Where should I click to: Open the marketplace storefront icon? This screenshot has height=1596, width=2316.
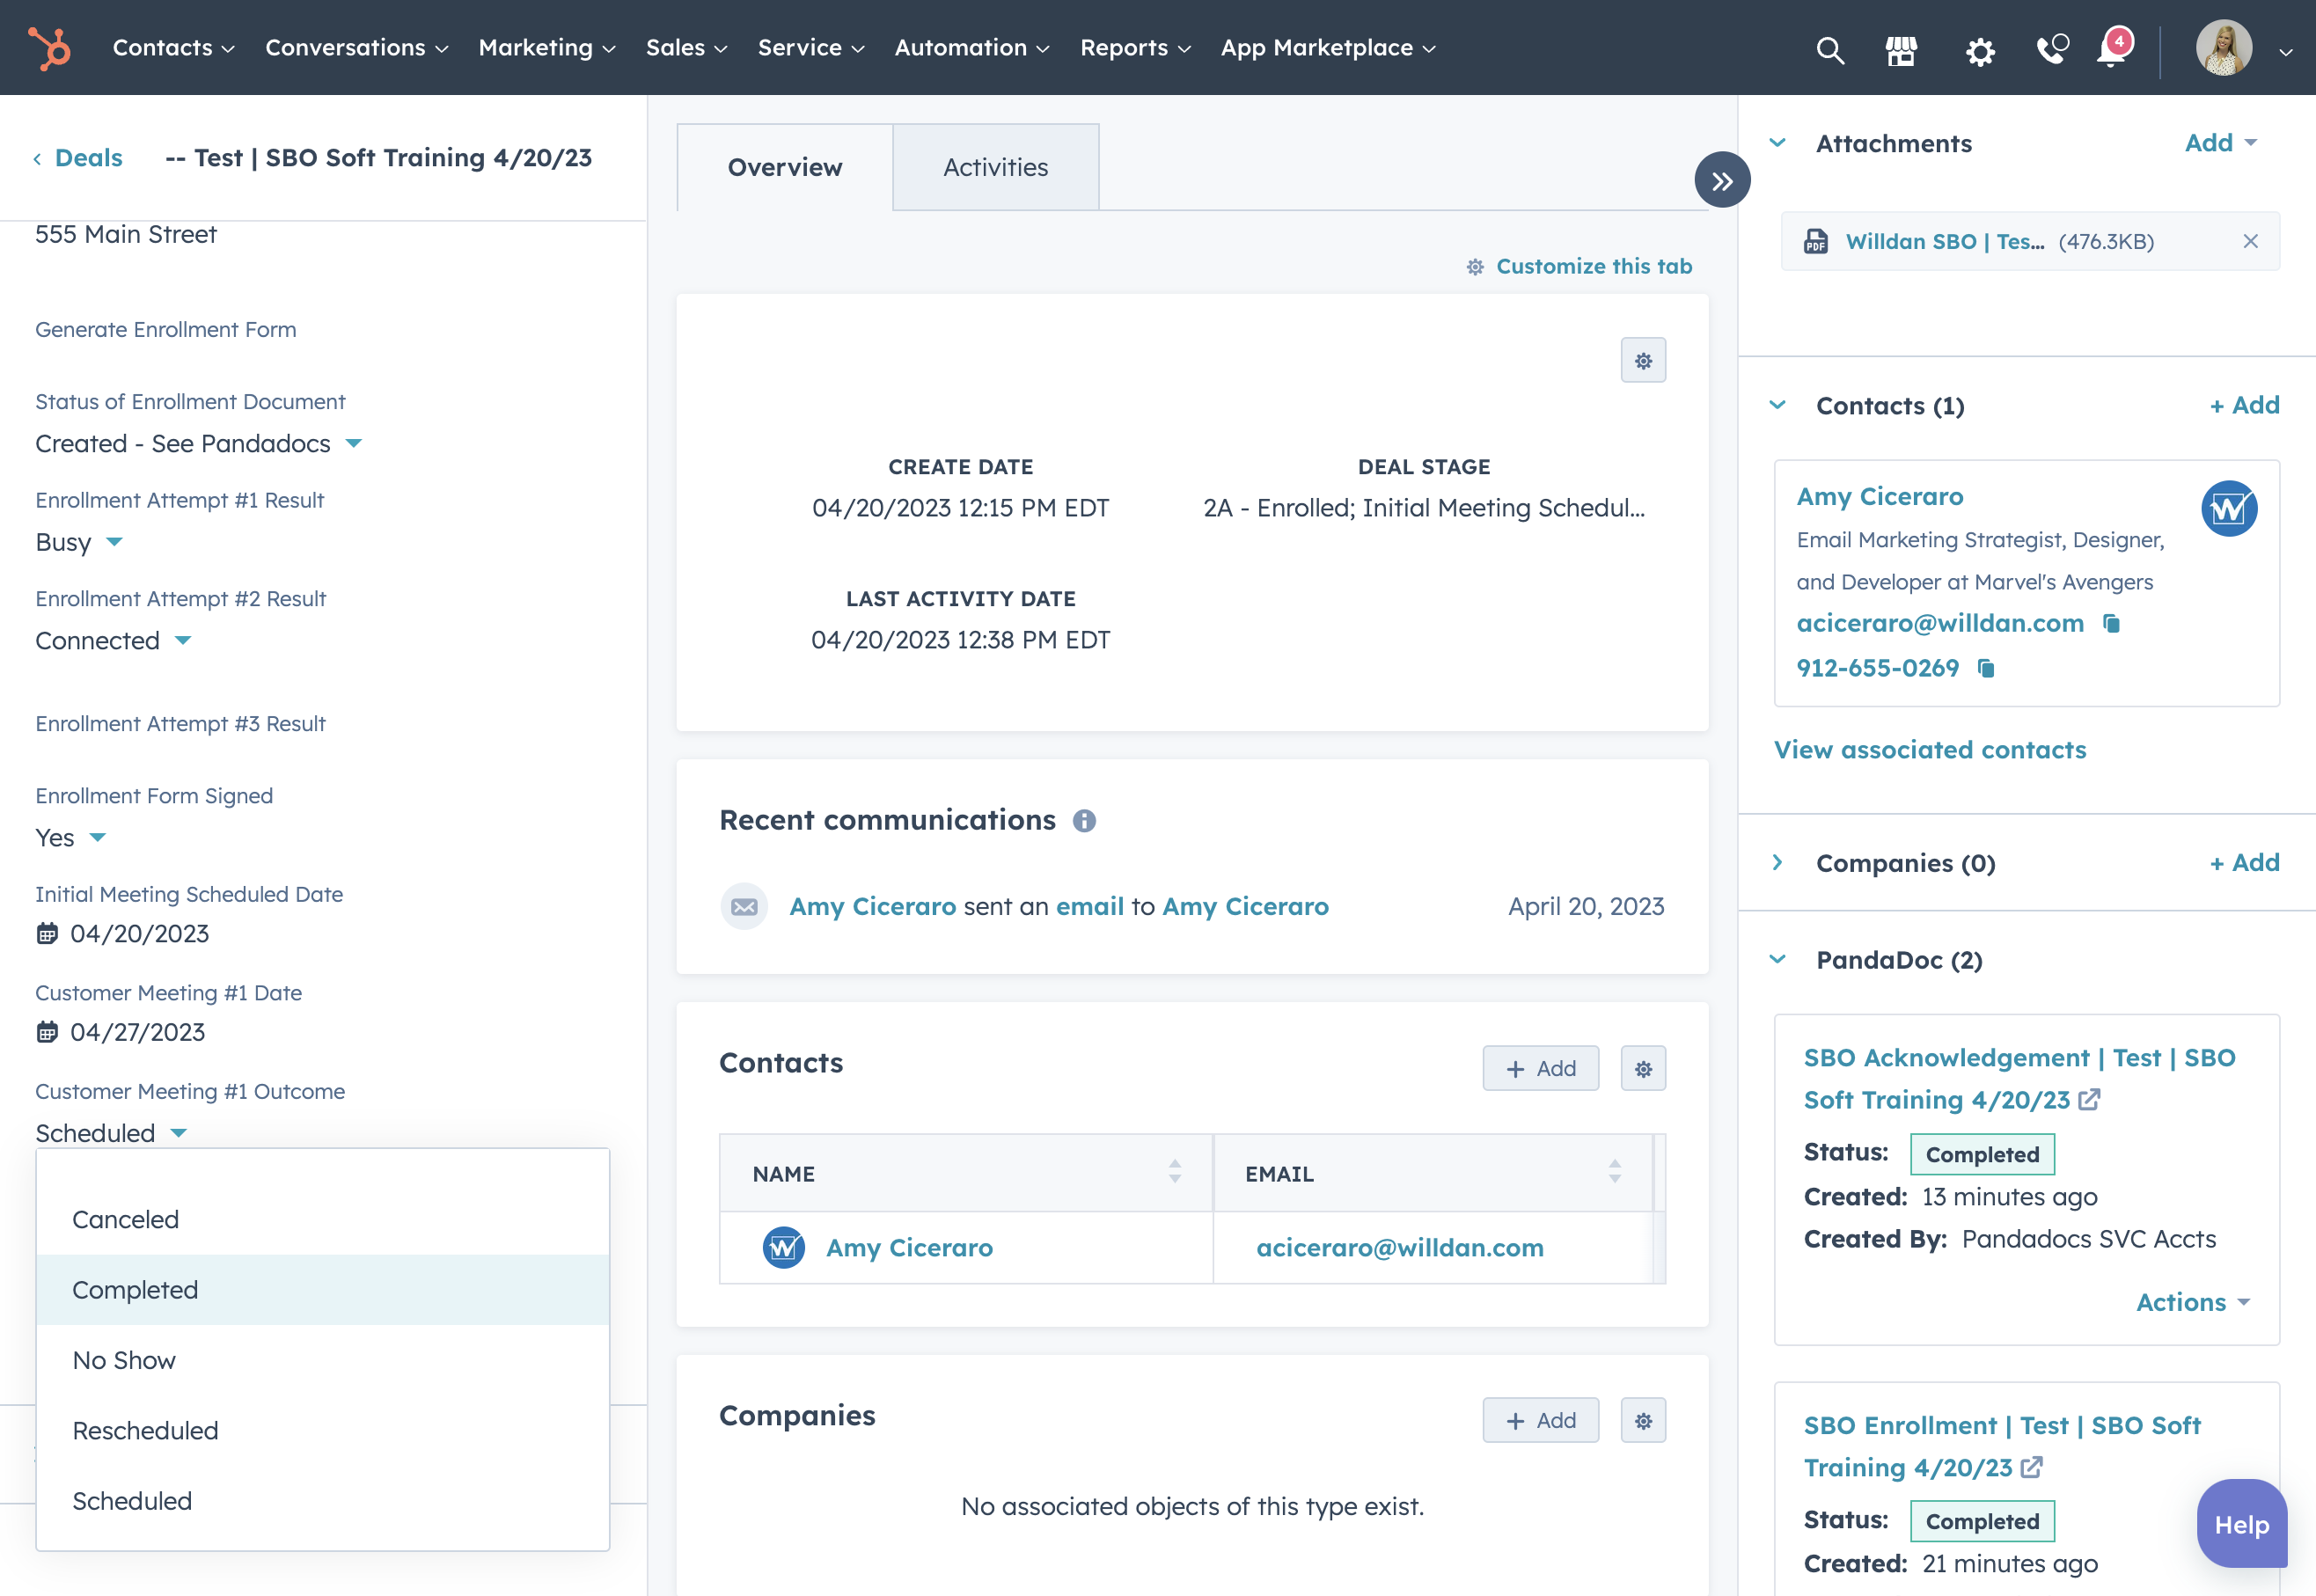point(1901,49)
